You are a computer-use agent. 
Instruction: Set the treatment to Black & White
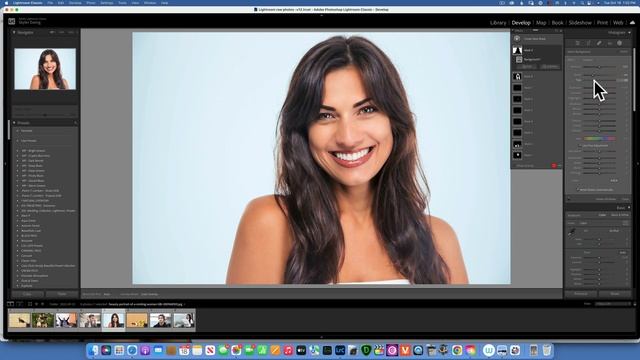click(620, 215)
